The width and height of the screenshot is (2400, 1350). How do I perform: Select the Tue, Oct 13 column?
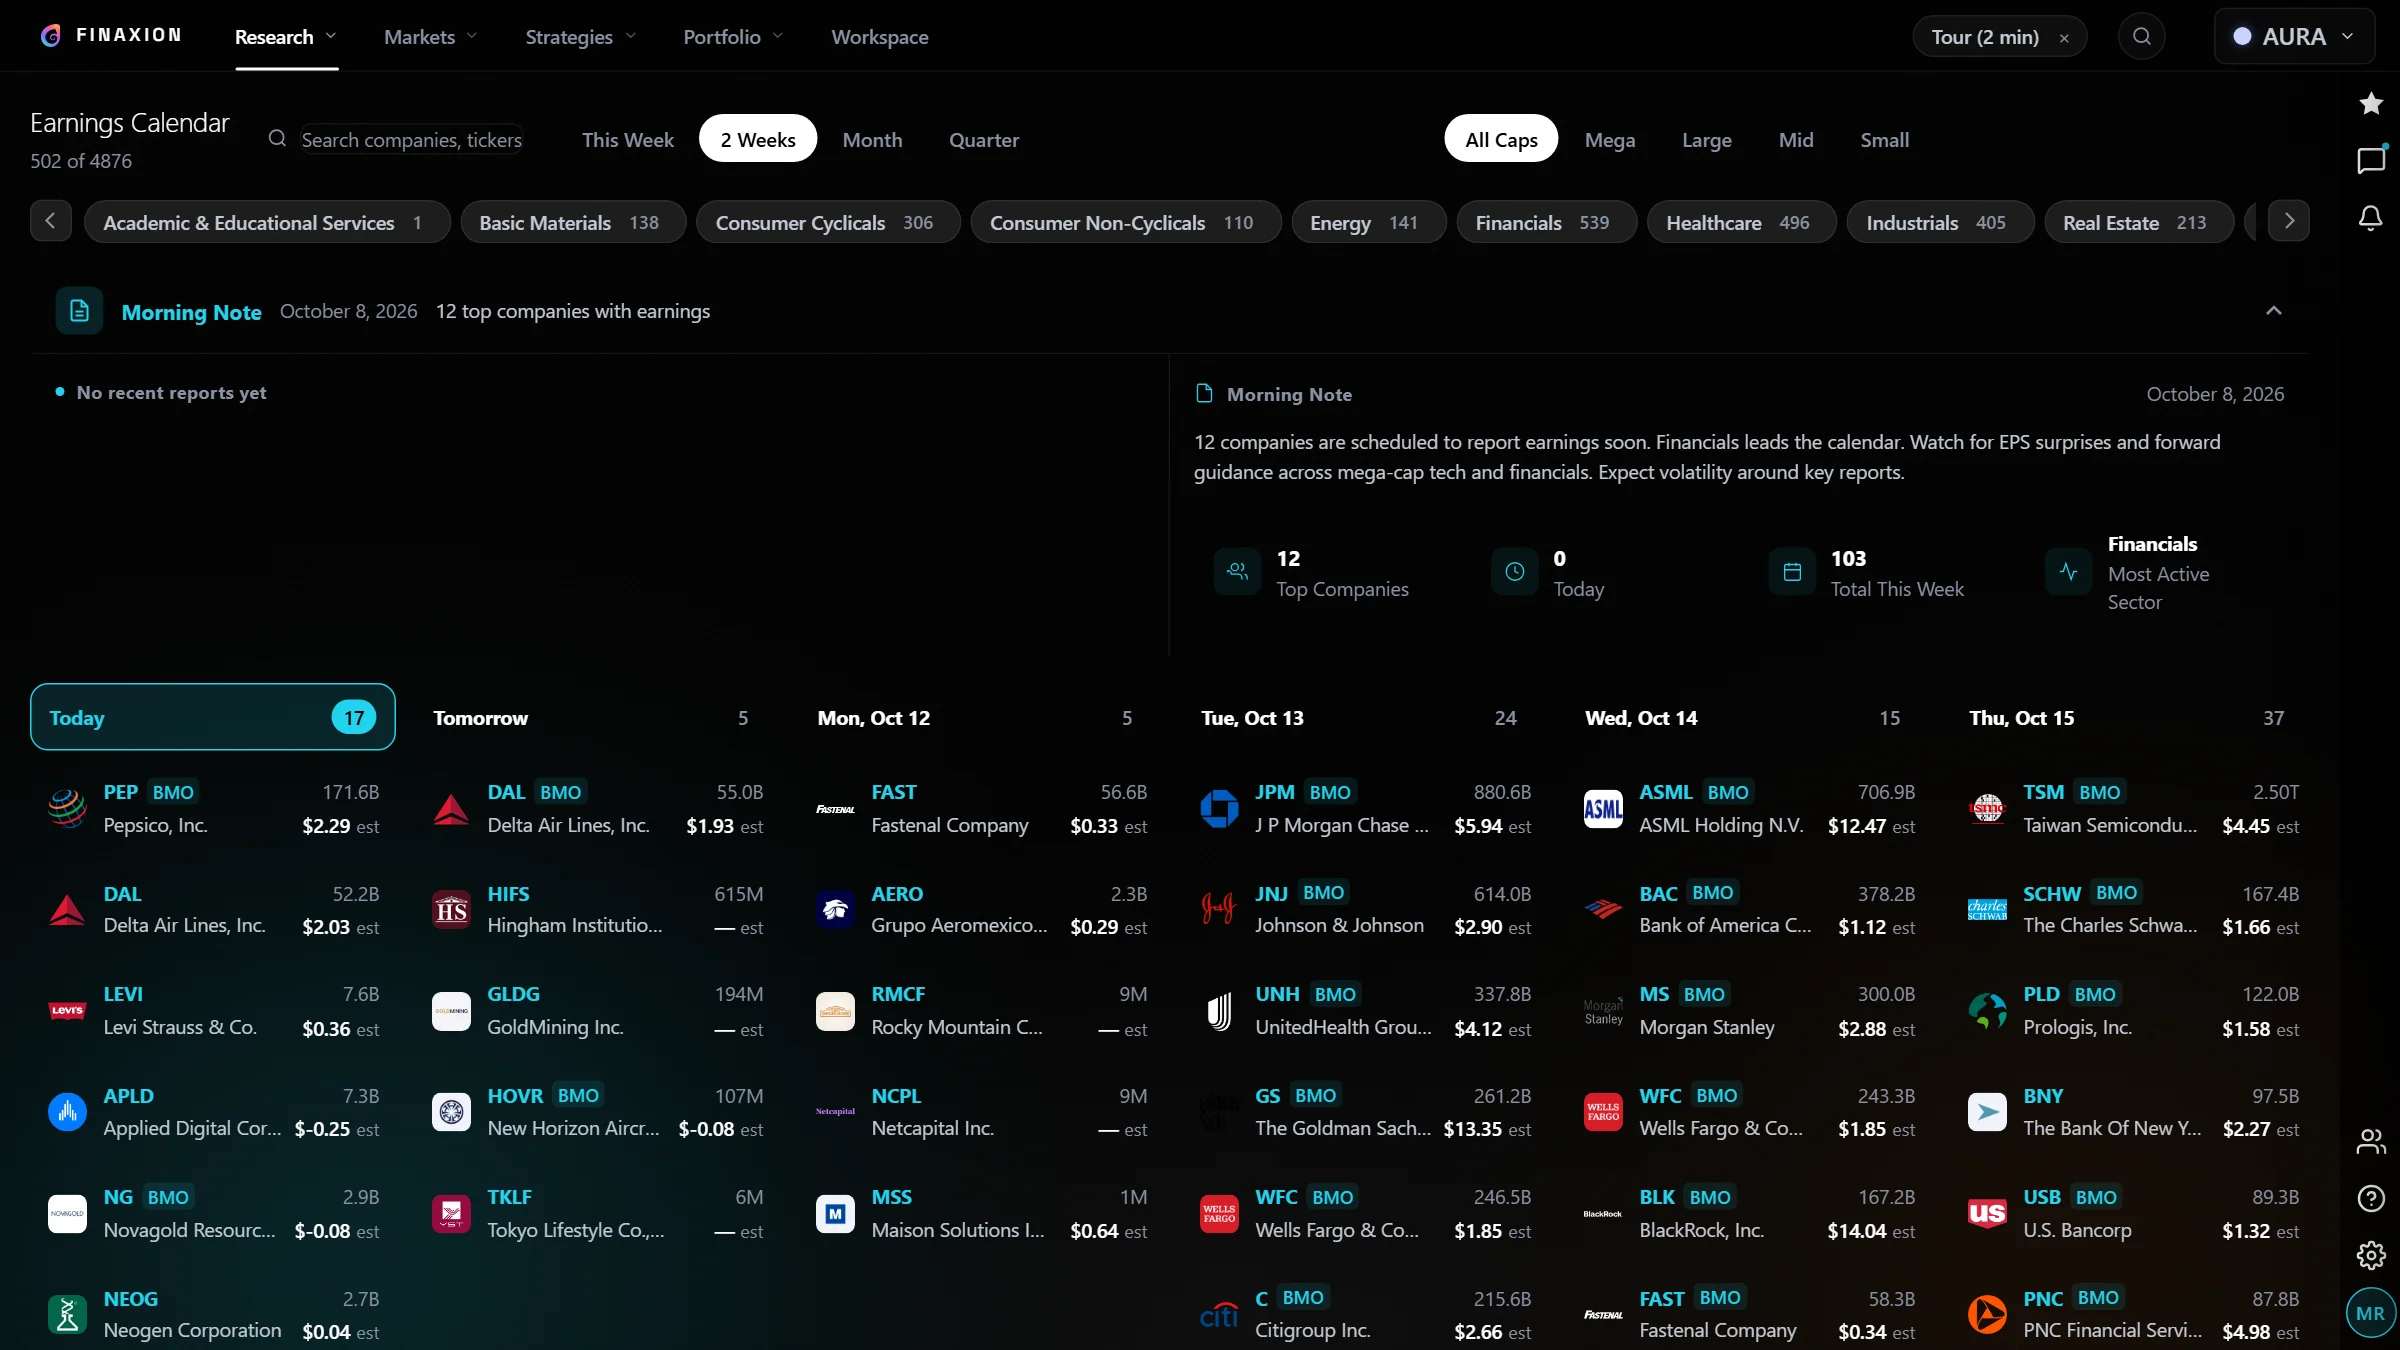click(1365, 717)
